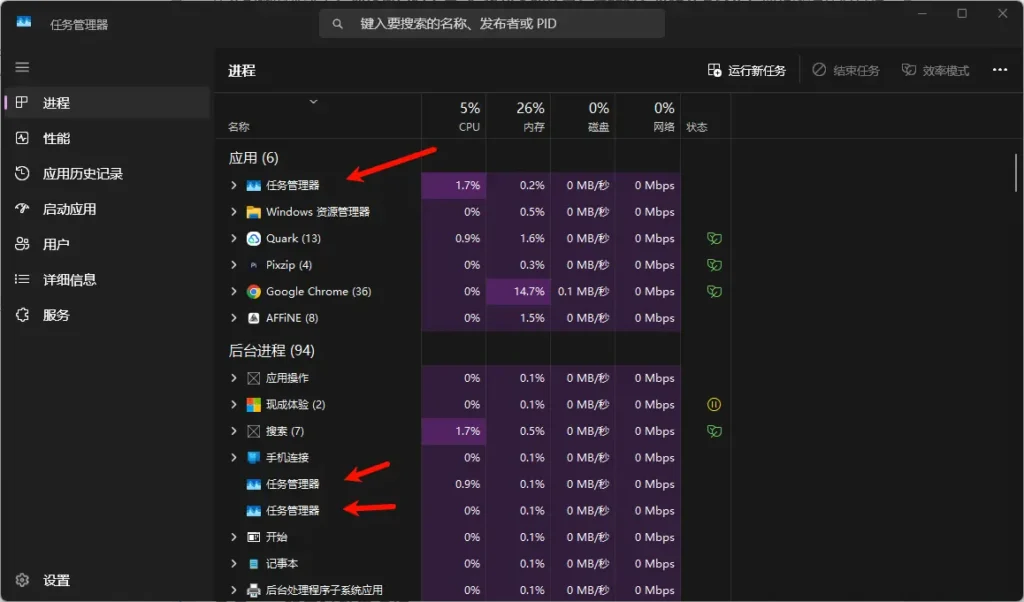Click the 运行新任务 button
Viewport: 1024px width, 602px height.
coord(748,69)
